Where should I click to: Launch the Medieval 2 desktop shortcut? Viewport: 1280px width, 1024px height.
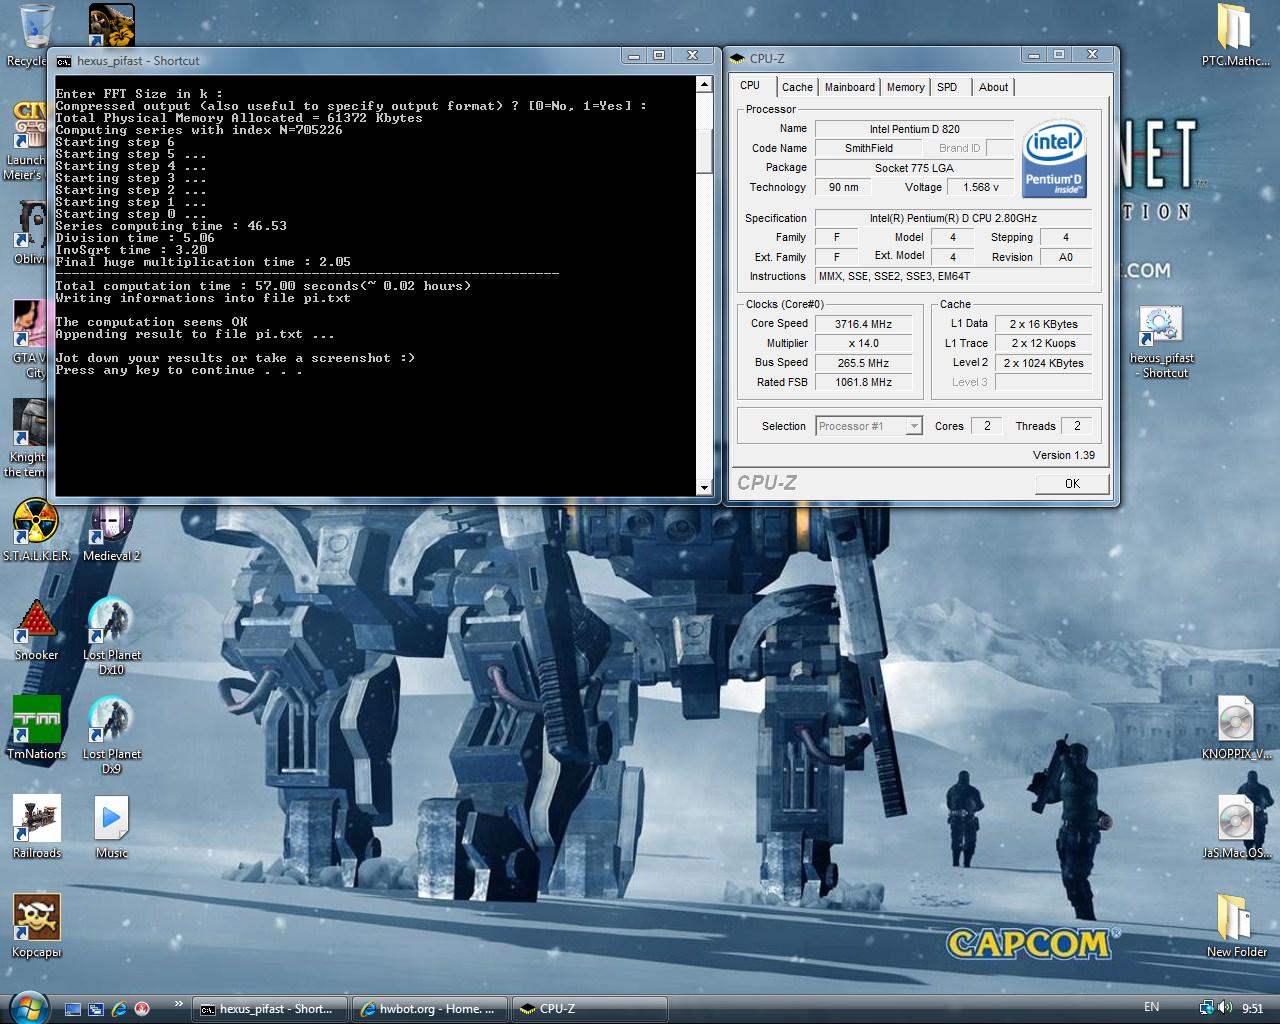click(111, 530)
